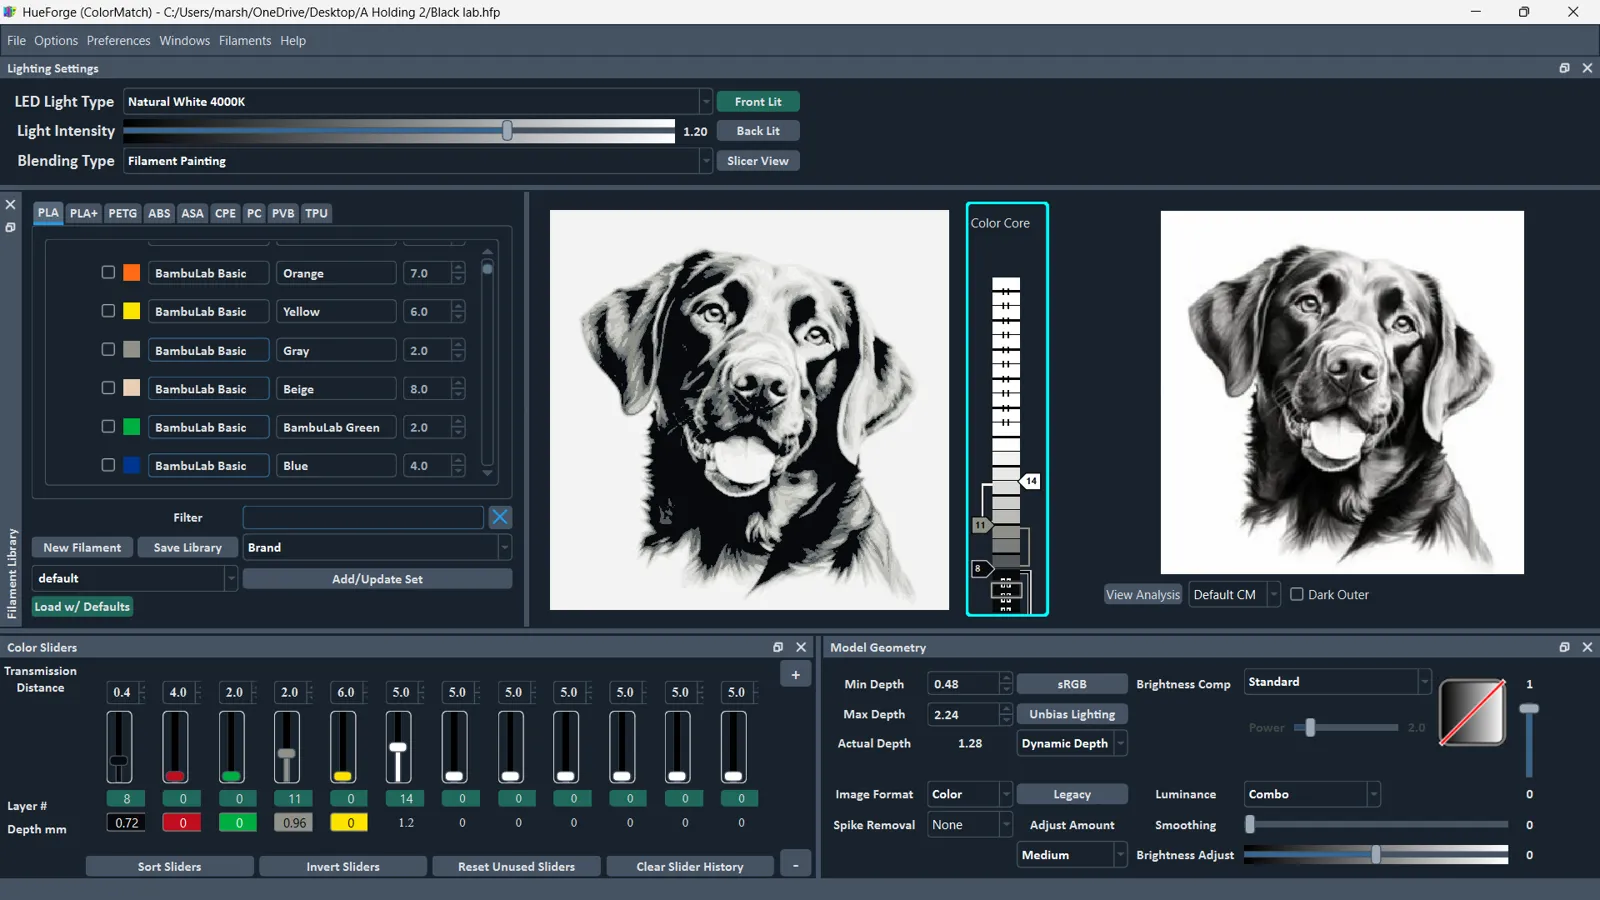Click the yellow filament color swatch
Viewport: 1600px width, 900px height.
131,311
